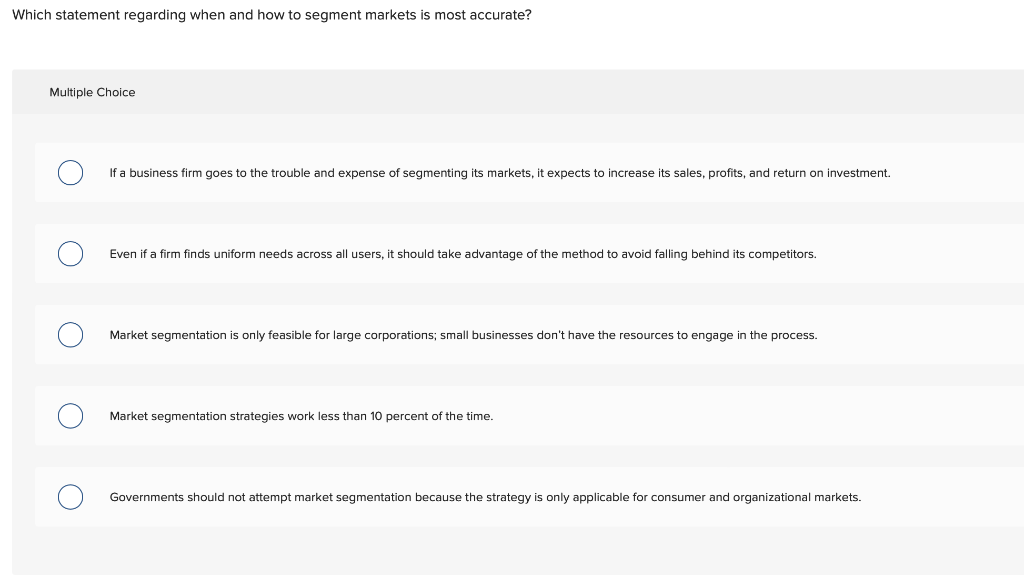This screenshot has height=576, width=1024.
Task: Choose the radio for the '10 percent' answer
Action: click(x=70, y=415)
